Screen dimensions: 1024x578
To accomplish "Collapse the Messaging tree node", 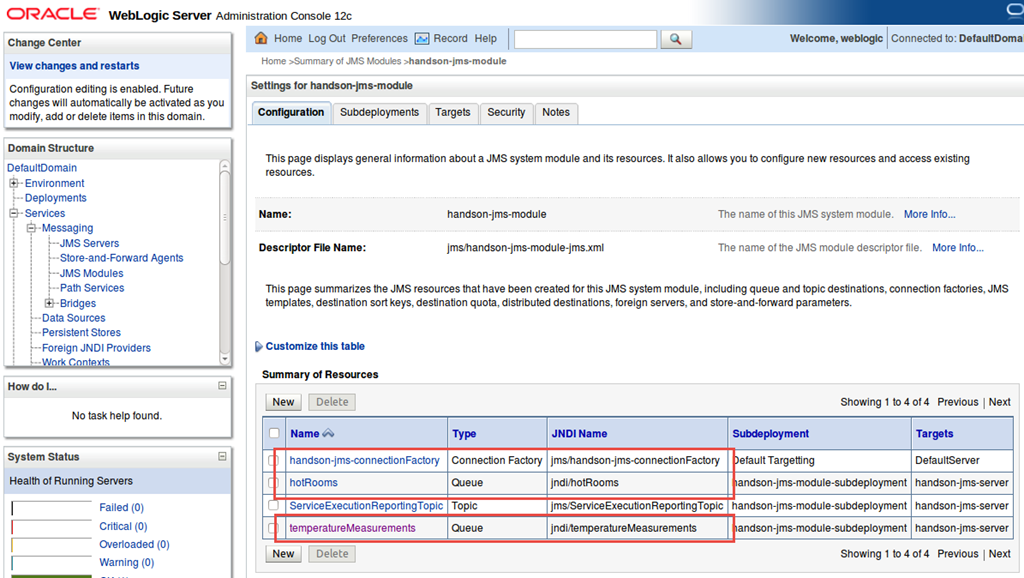I will click(32, 229).
